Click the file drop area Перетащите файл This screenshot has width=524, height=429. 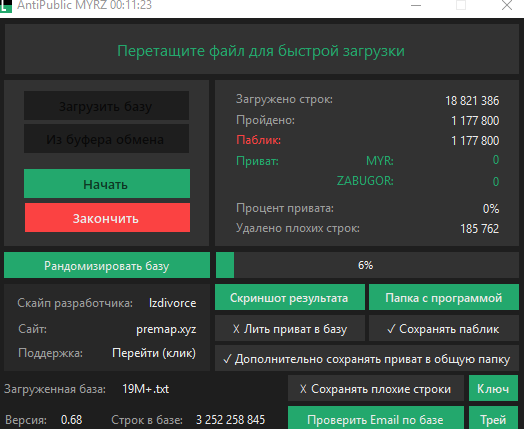tap(262, 49)
